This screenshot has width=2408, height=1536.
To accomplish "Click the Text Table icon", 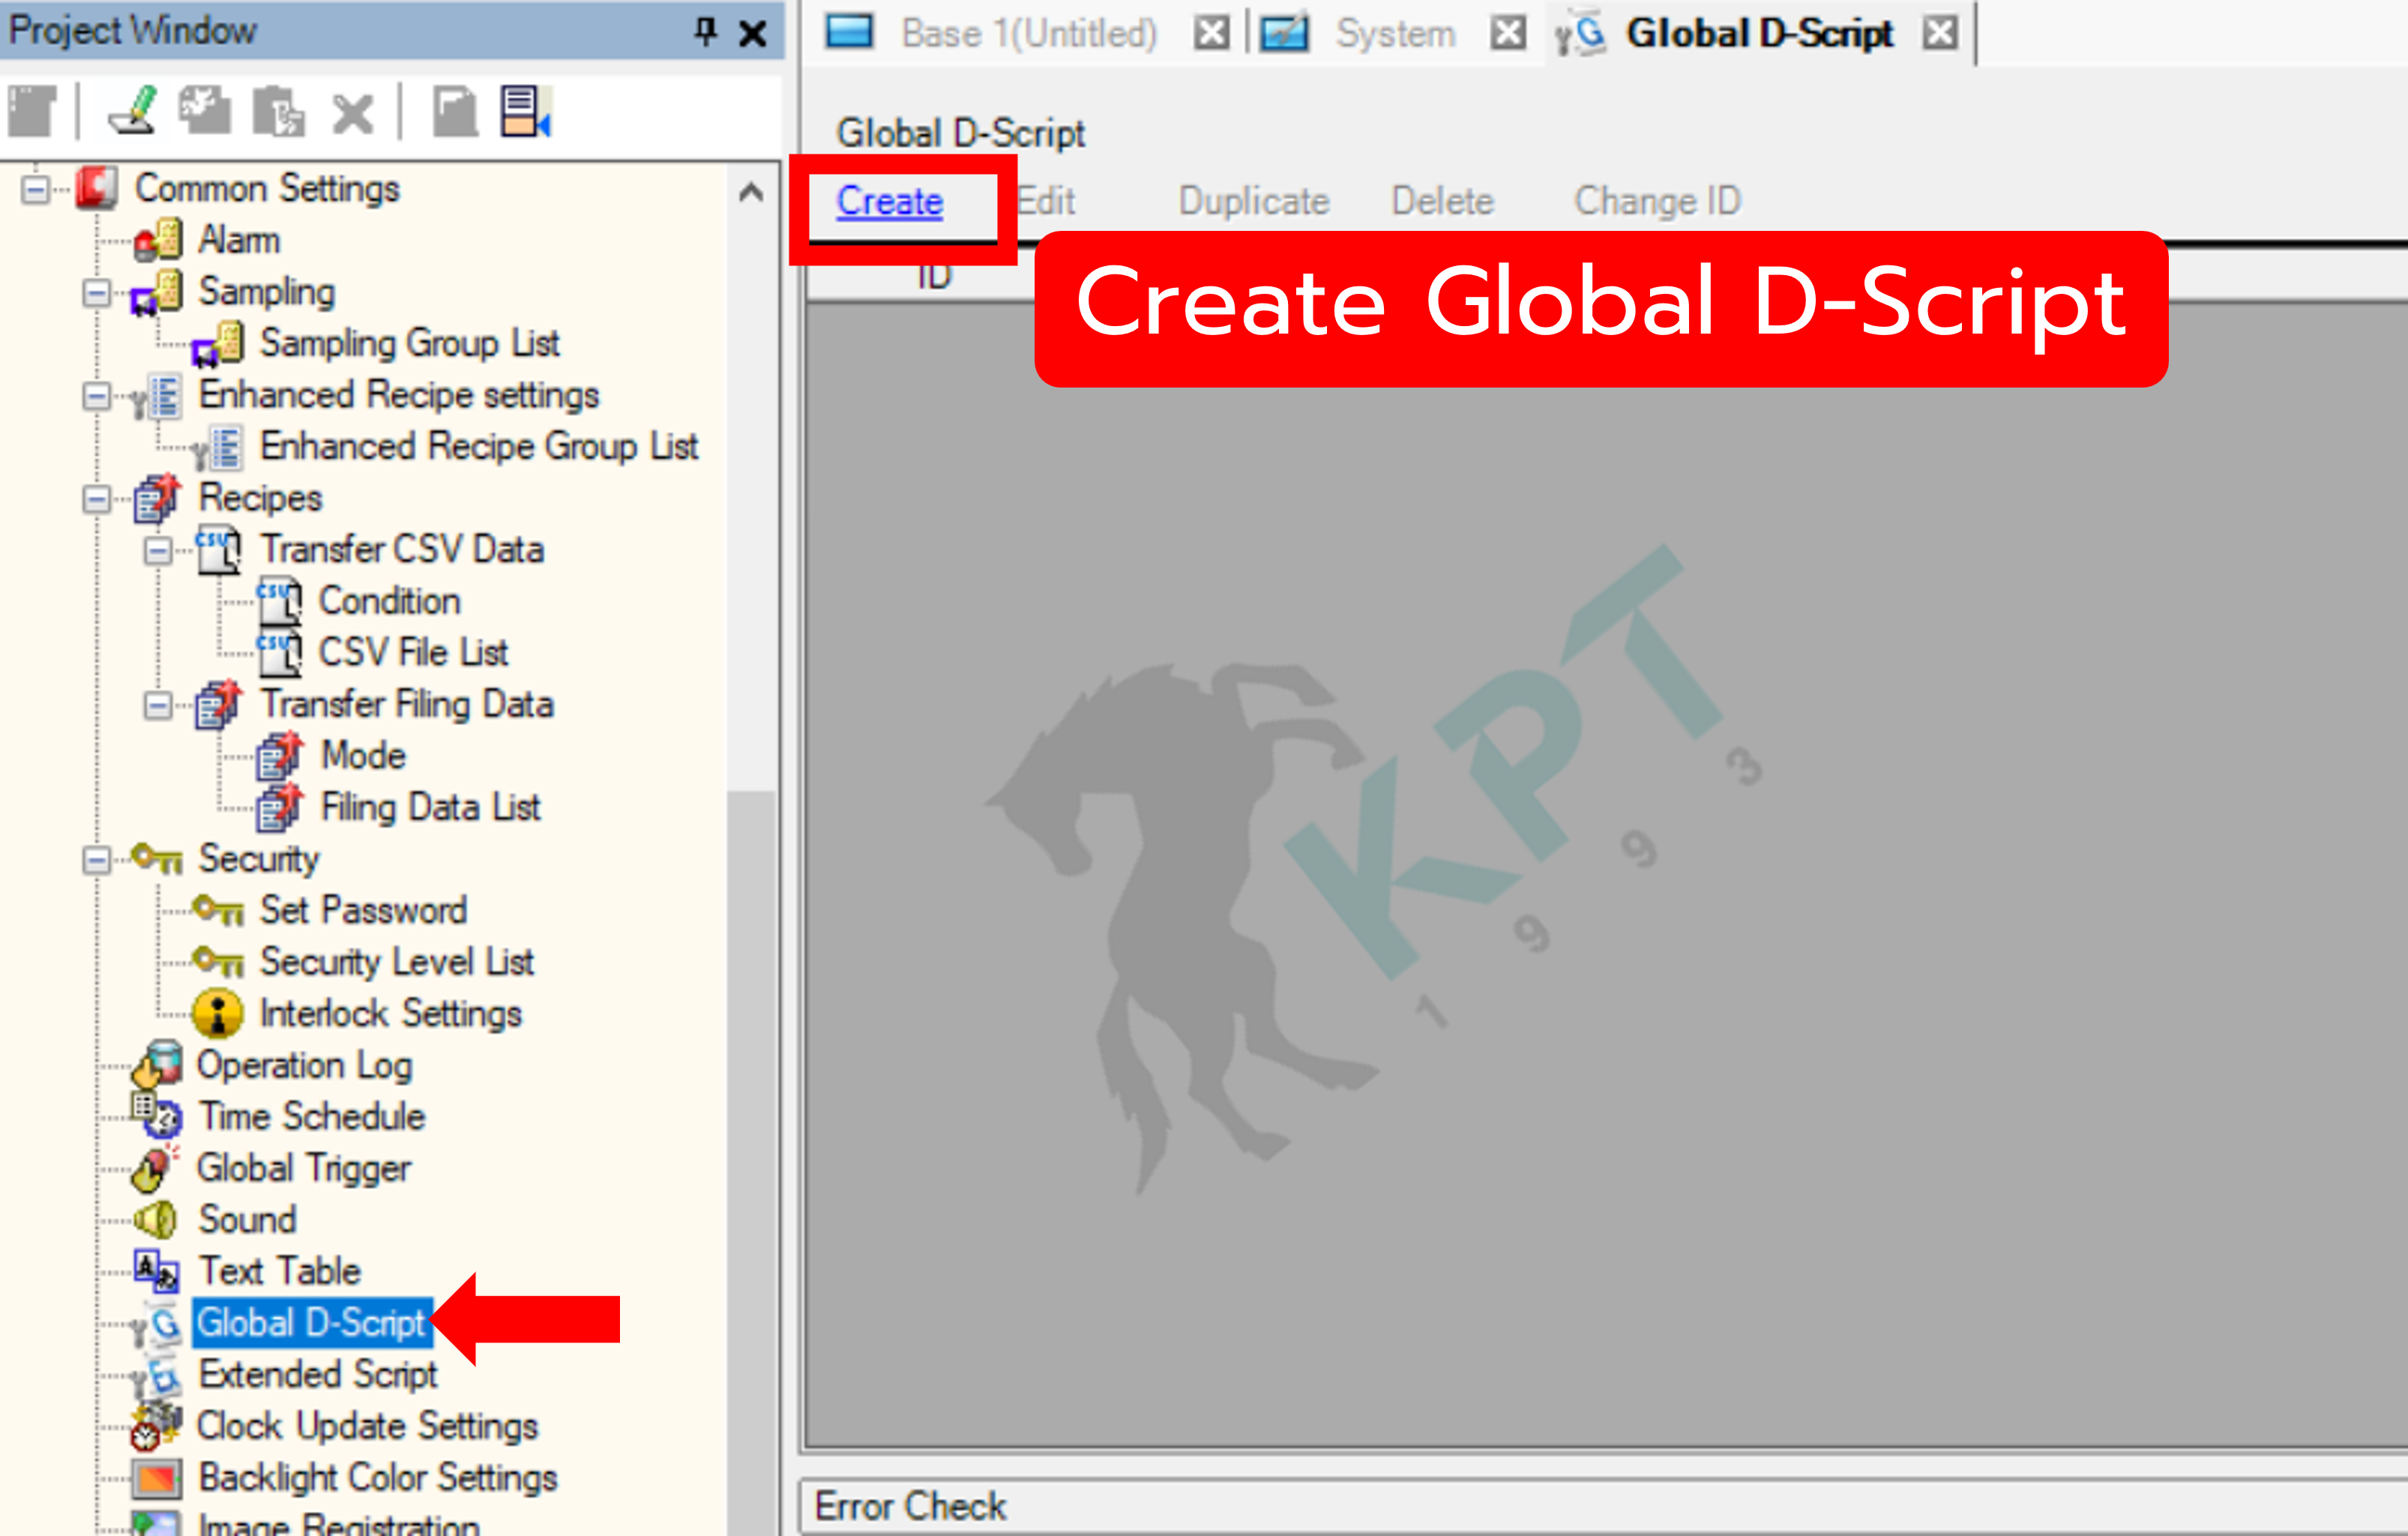I will [157, 1271].
